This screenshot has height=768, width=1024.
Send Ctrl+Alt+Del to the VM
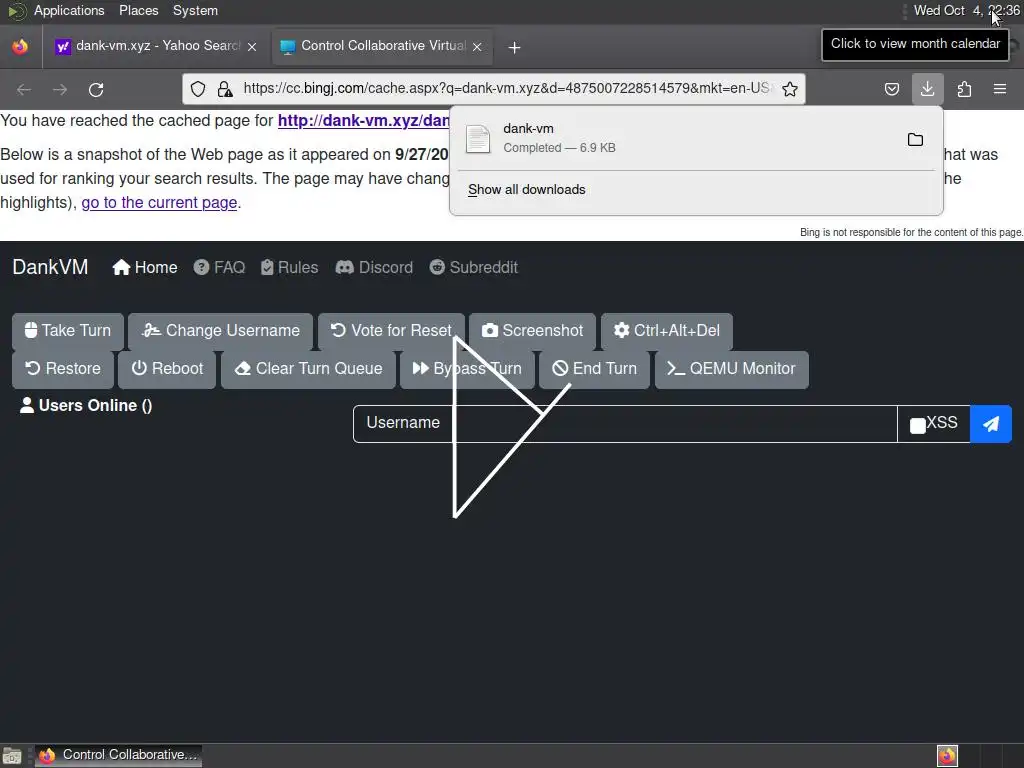click(667, 331)
